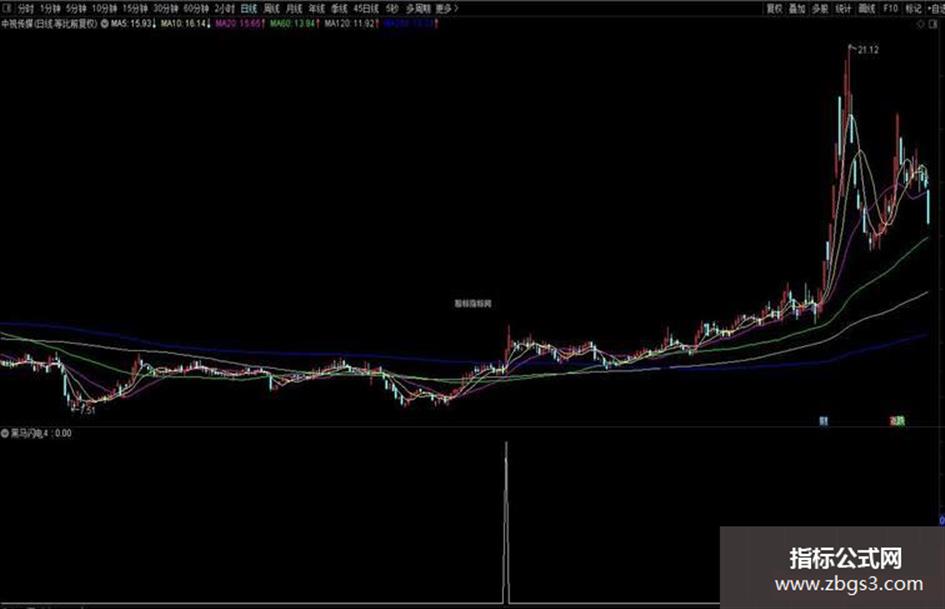Click the panel layout icon before 分时
This screenshot has width=945, height=609.
pos(7,8)
